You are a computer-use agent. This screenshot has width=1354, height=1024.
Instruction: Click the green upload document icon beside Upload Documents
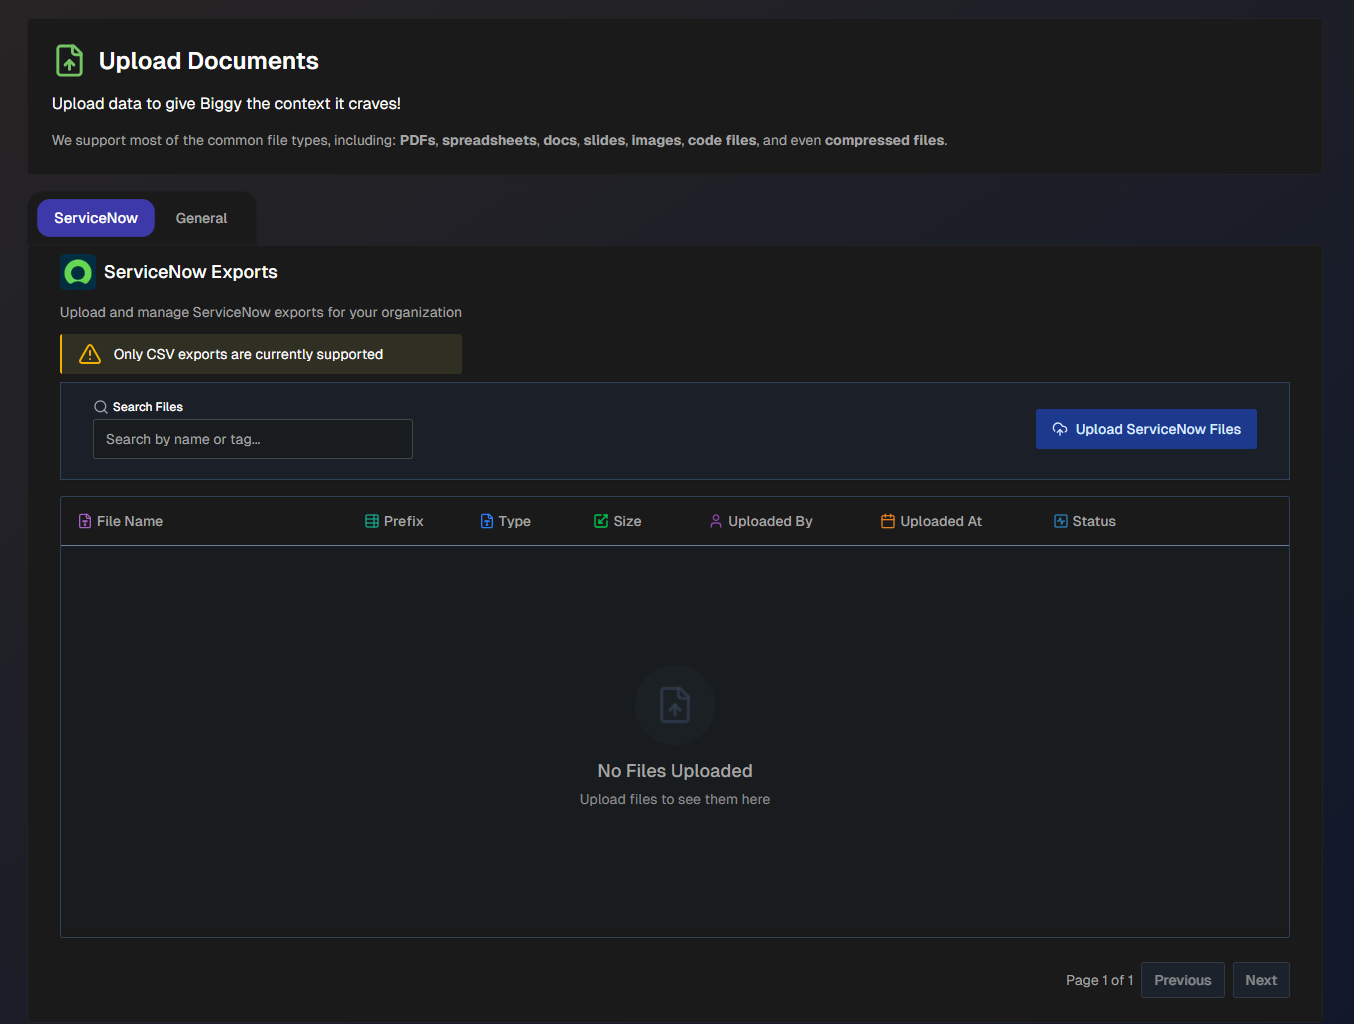(x=69, y=60)
